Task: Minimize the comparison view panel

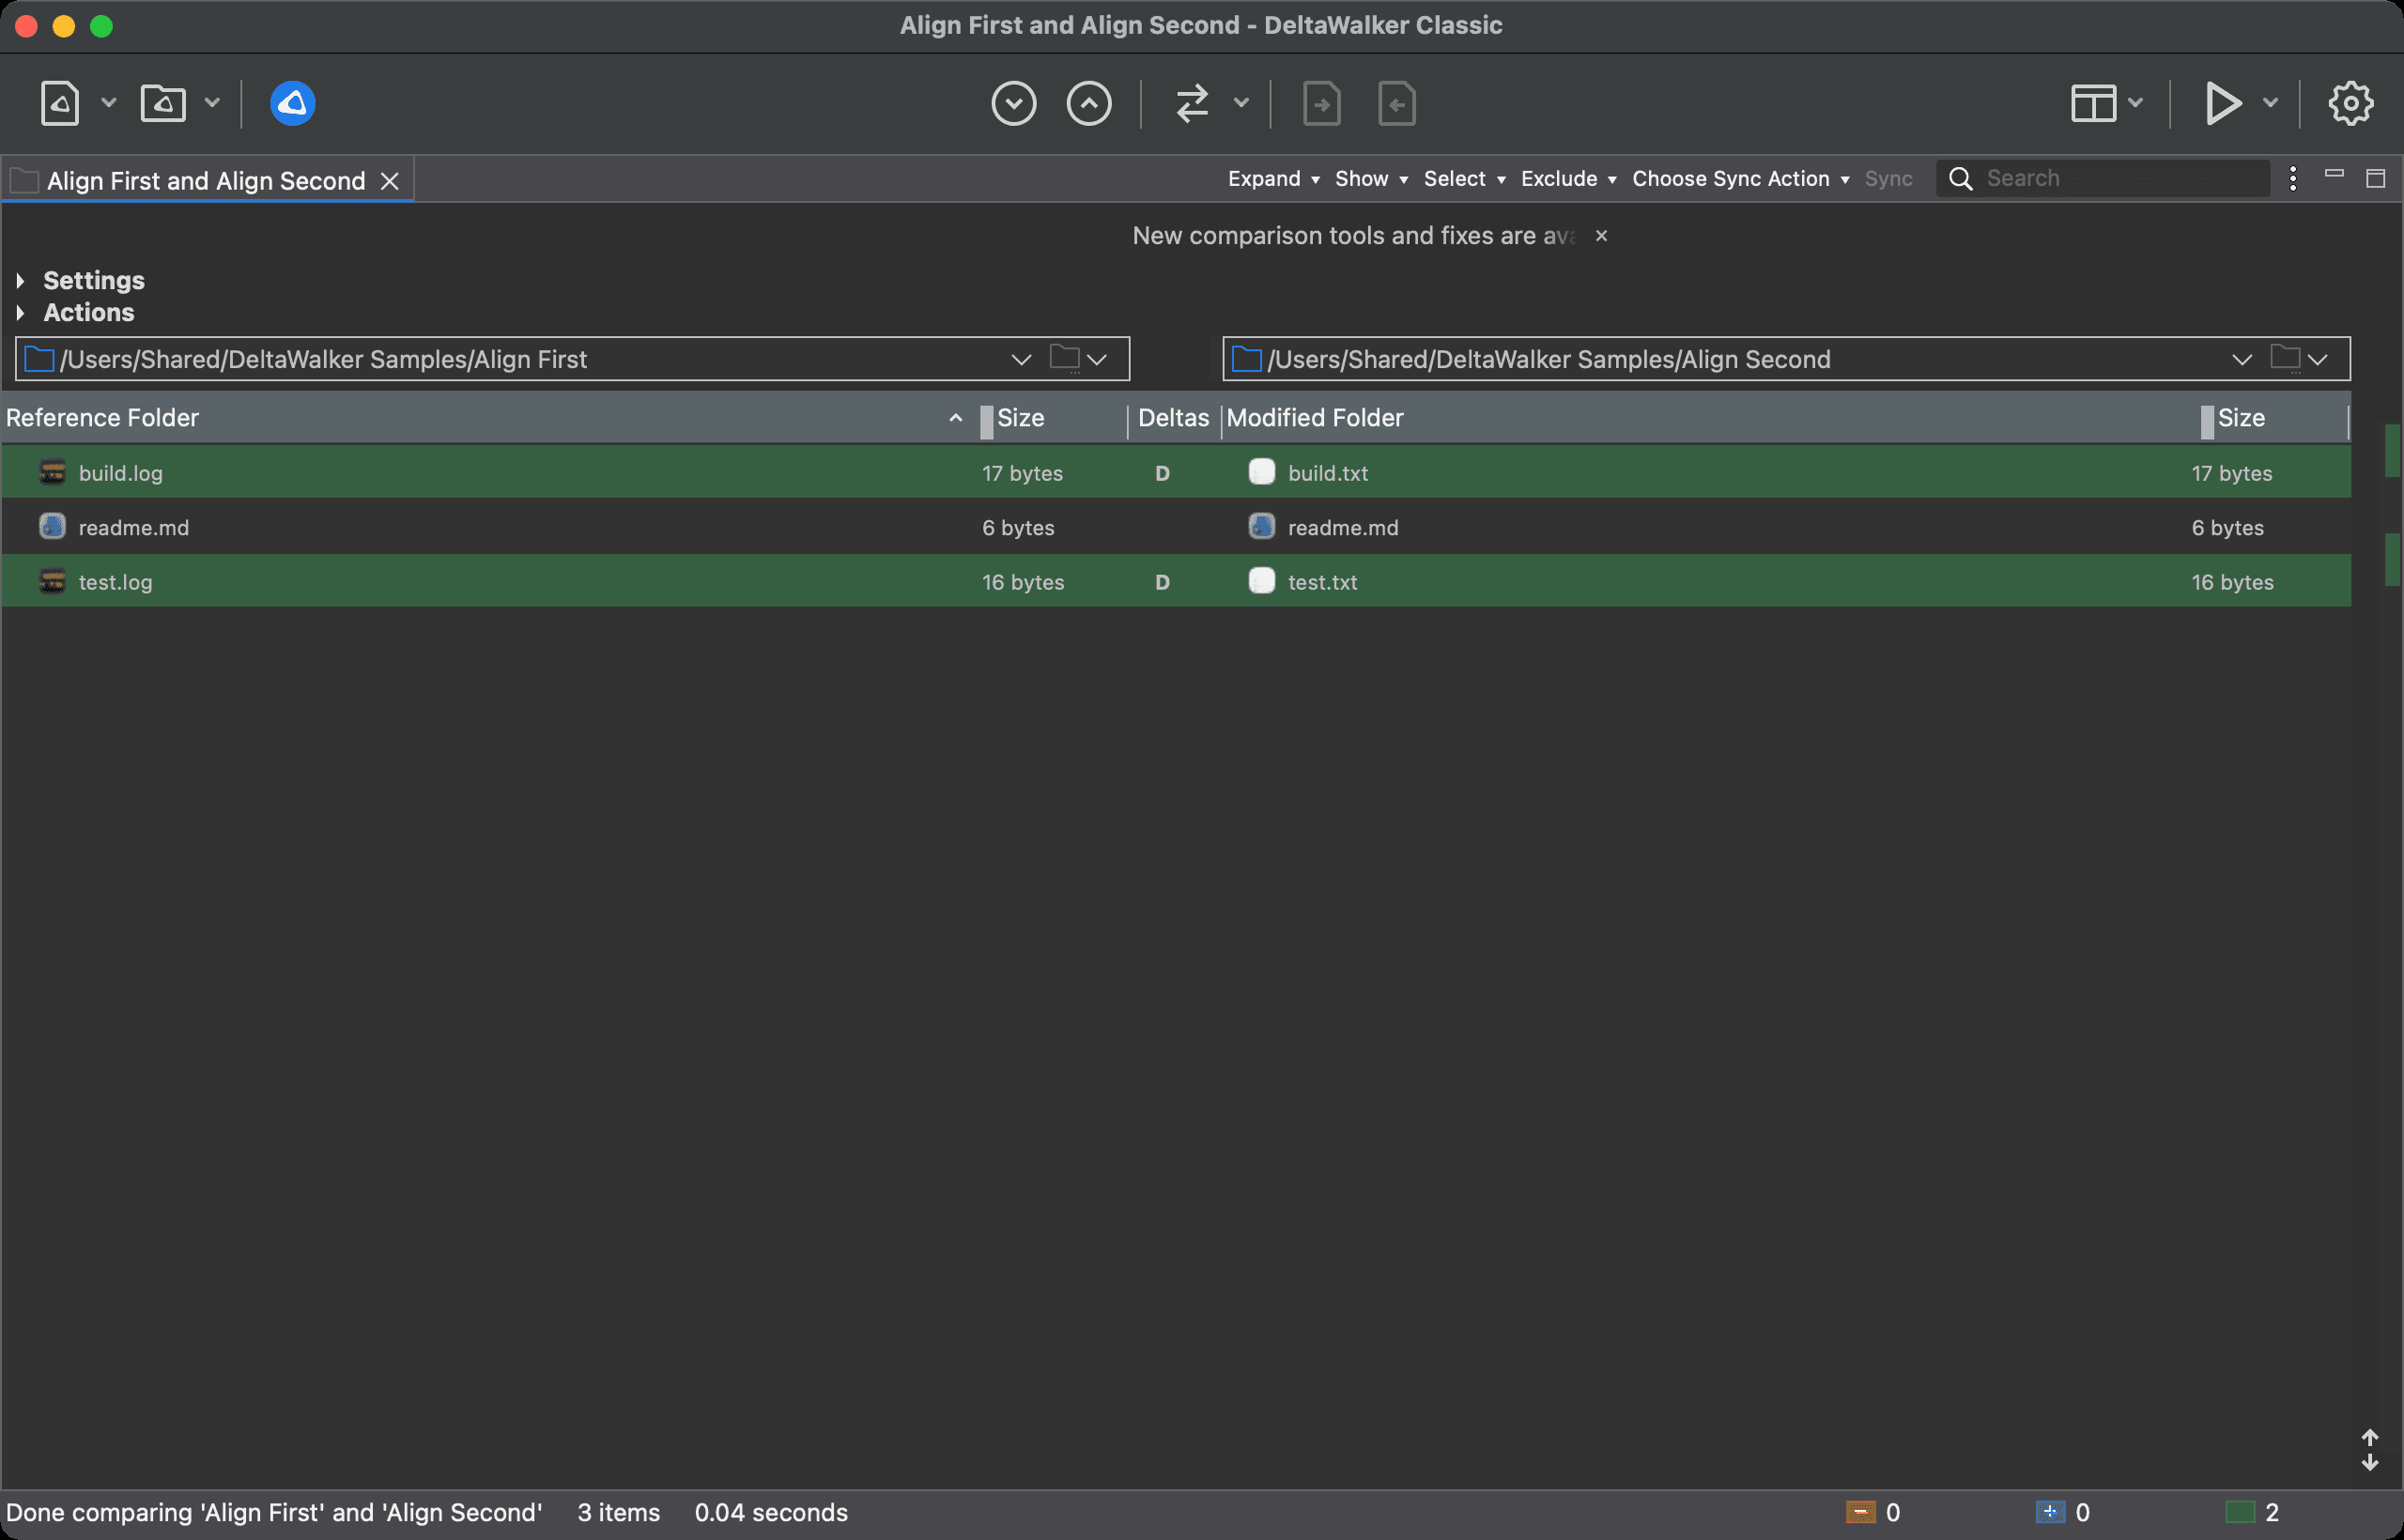Action: [2334, 175]
